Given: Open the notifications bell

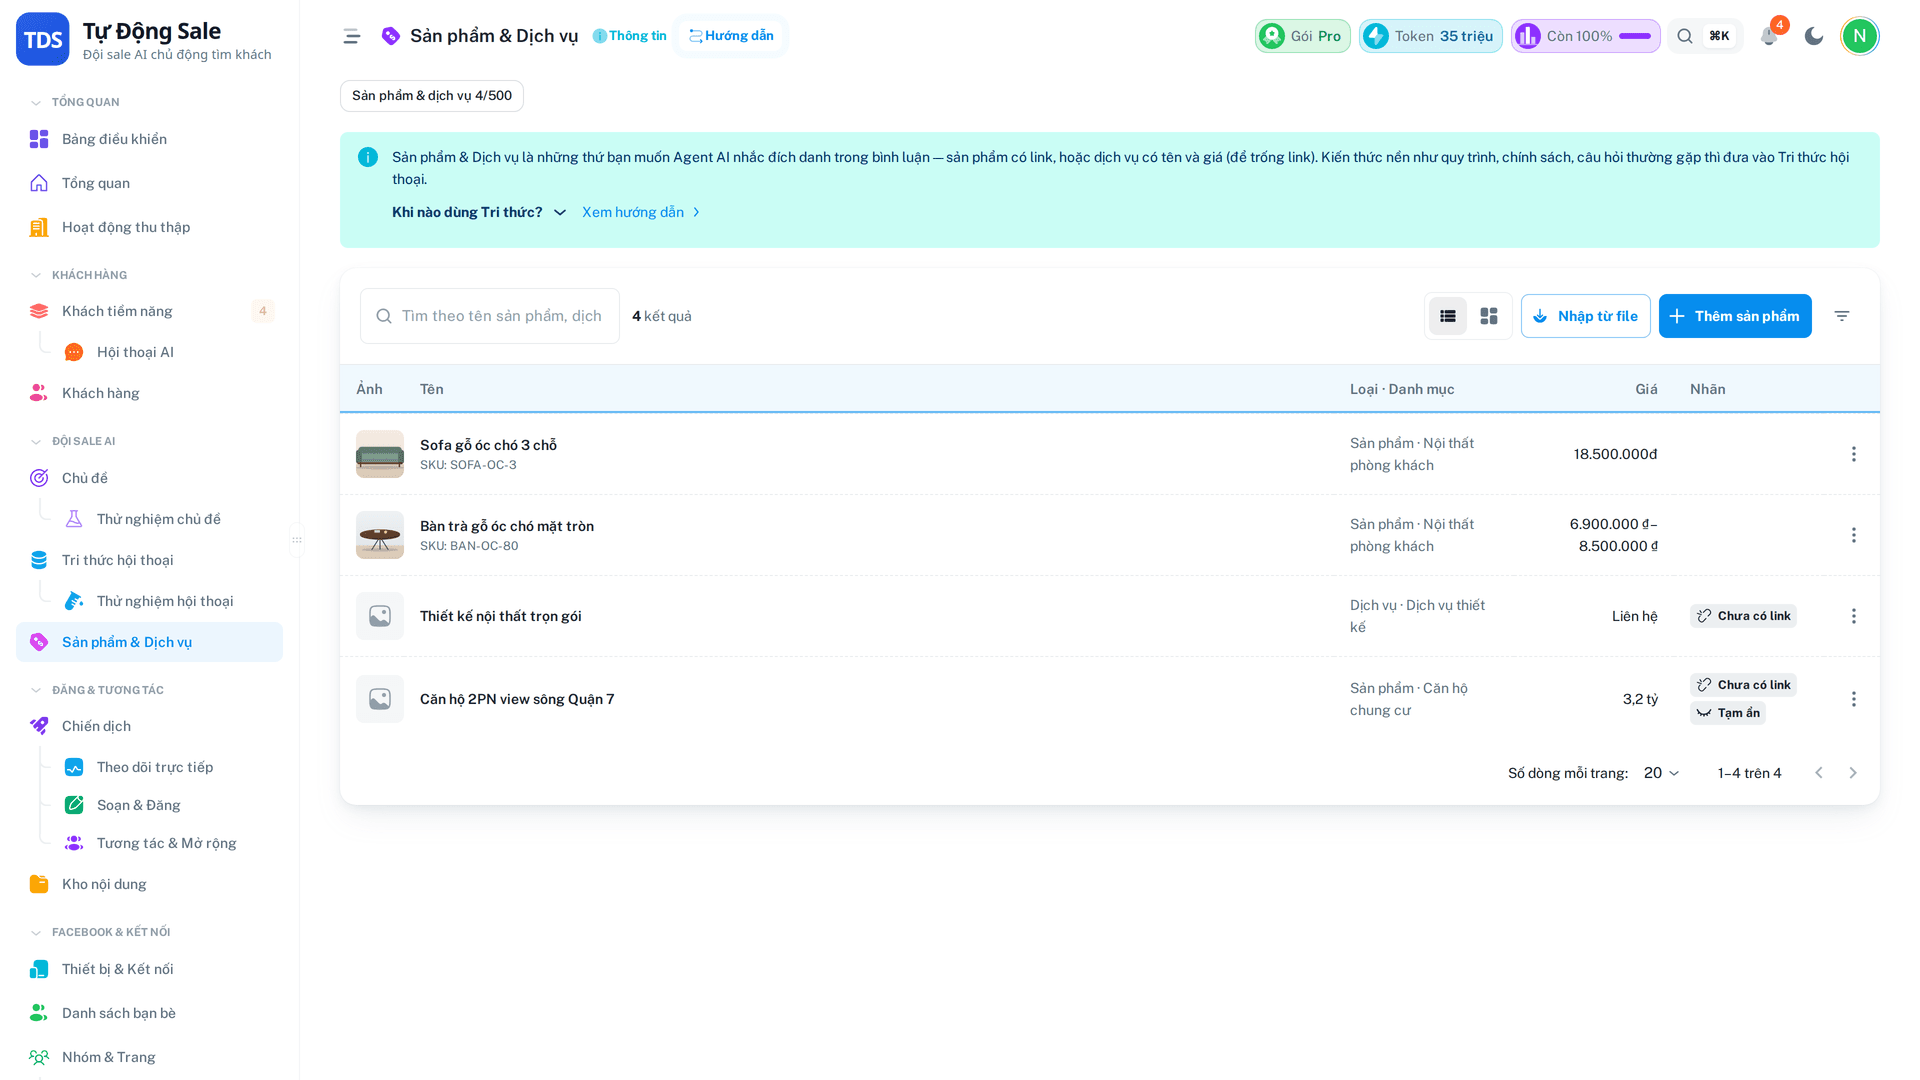Looking at the screenshot, I should pos(1769,36).
